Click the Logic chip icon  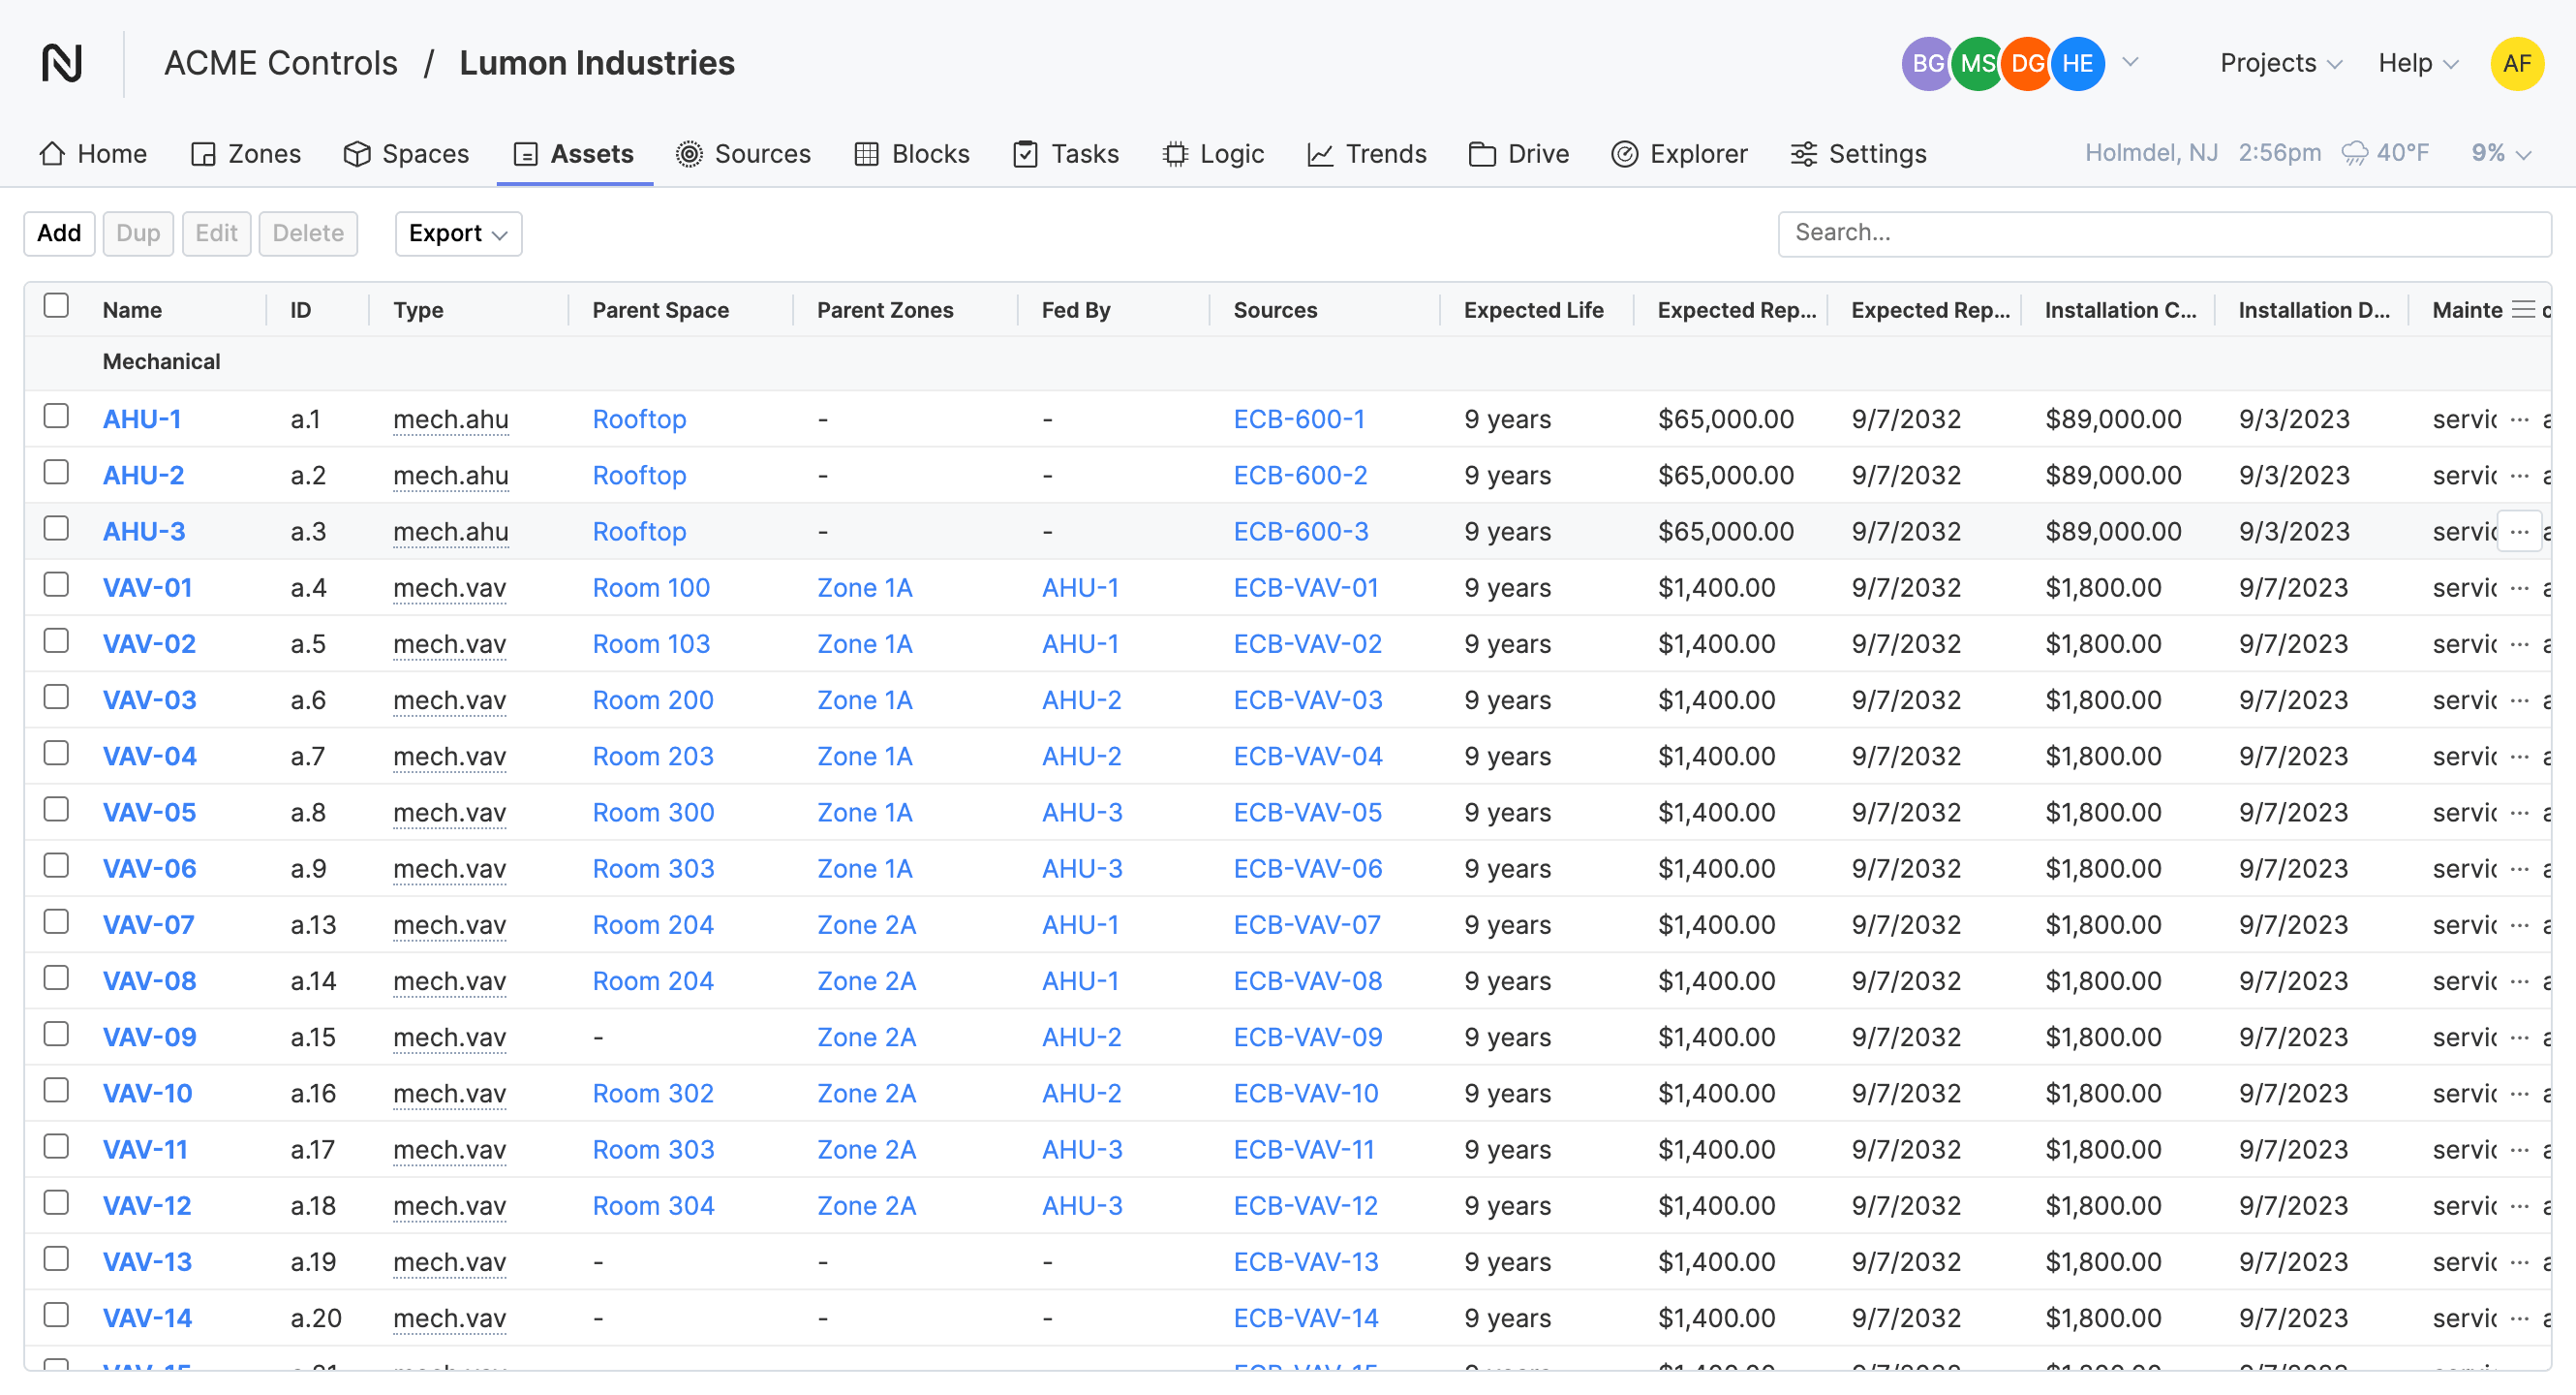(1175, 154)
